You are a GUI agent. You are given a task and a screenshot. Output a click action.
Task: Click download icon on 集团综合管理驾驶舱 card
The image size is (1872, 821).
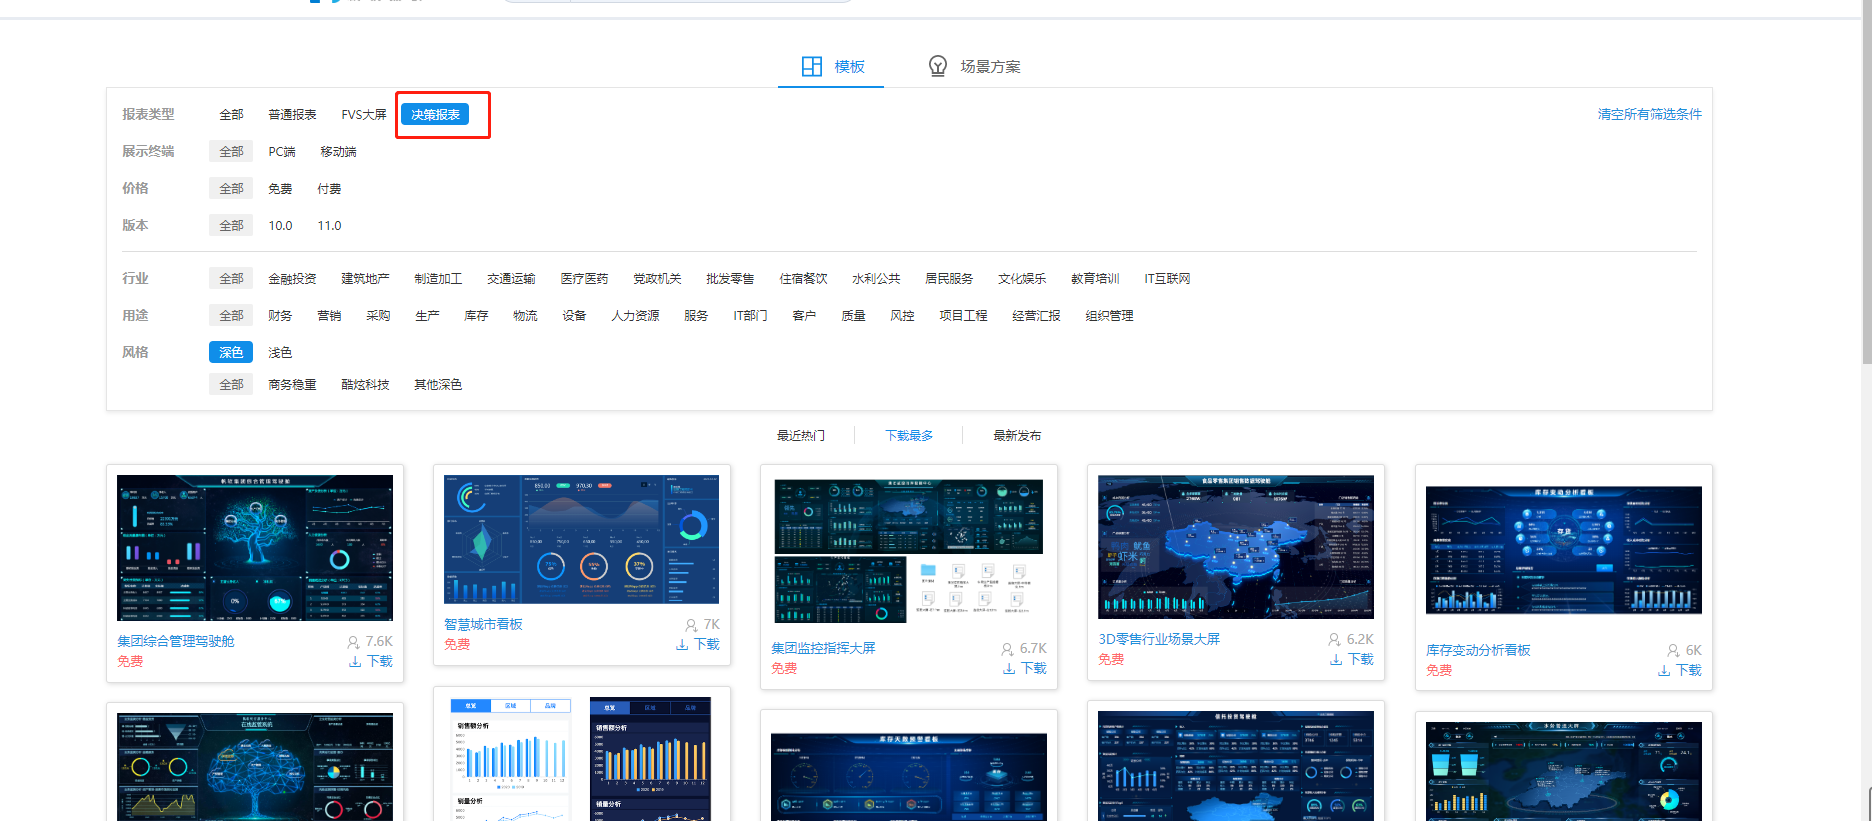point(355,661)
